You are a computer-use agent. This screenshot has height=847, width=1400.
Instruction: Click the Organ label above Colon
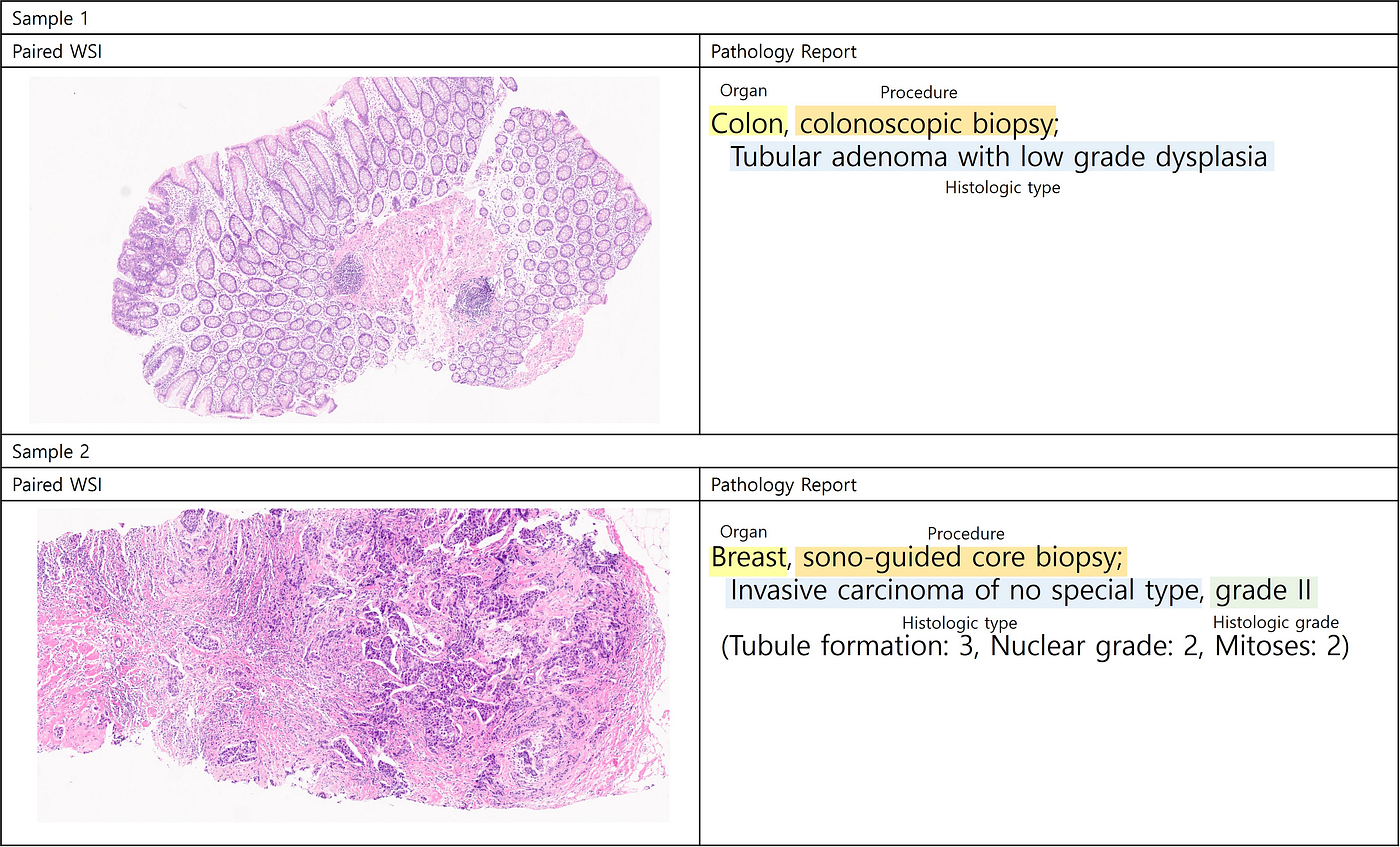pos(743,91)
